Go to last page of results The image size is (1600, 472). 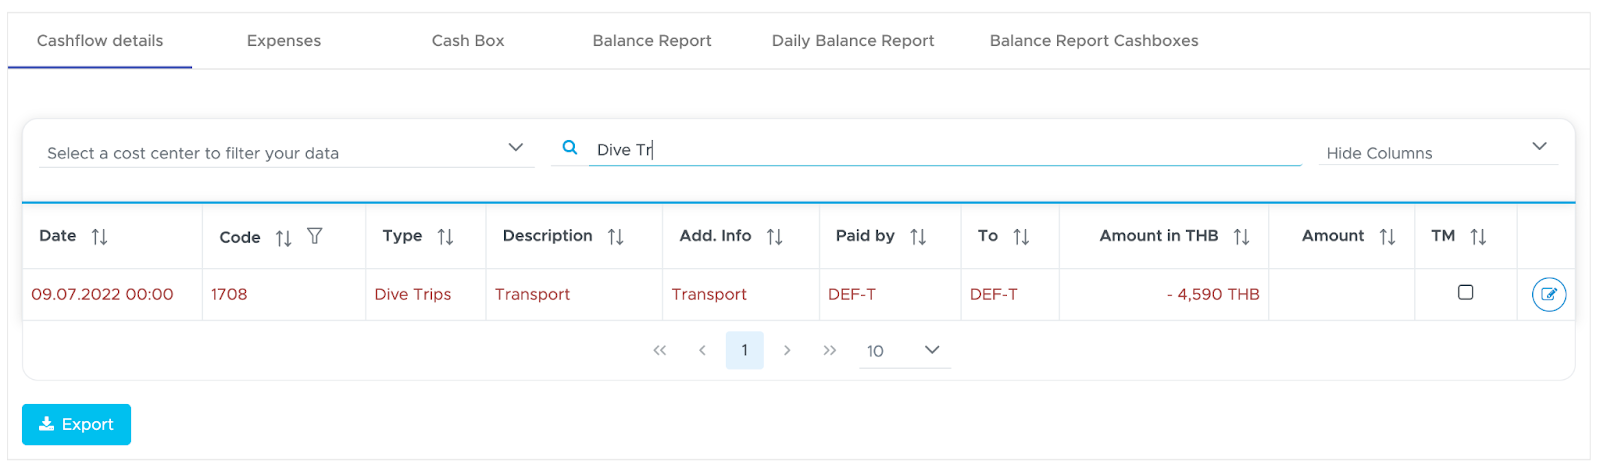830,350
